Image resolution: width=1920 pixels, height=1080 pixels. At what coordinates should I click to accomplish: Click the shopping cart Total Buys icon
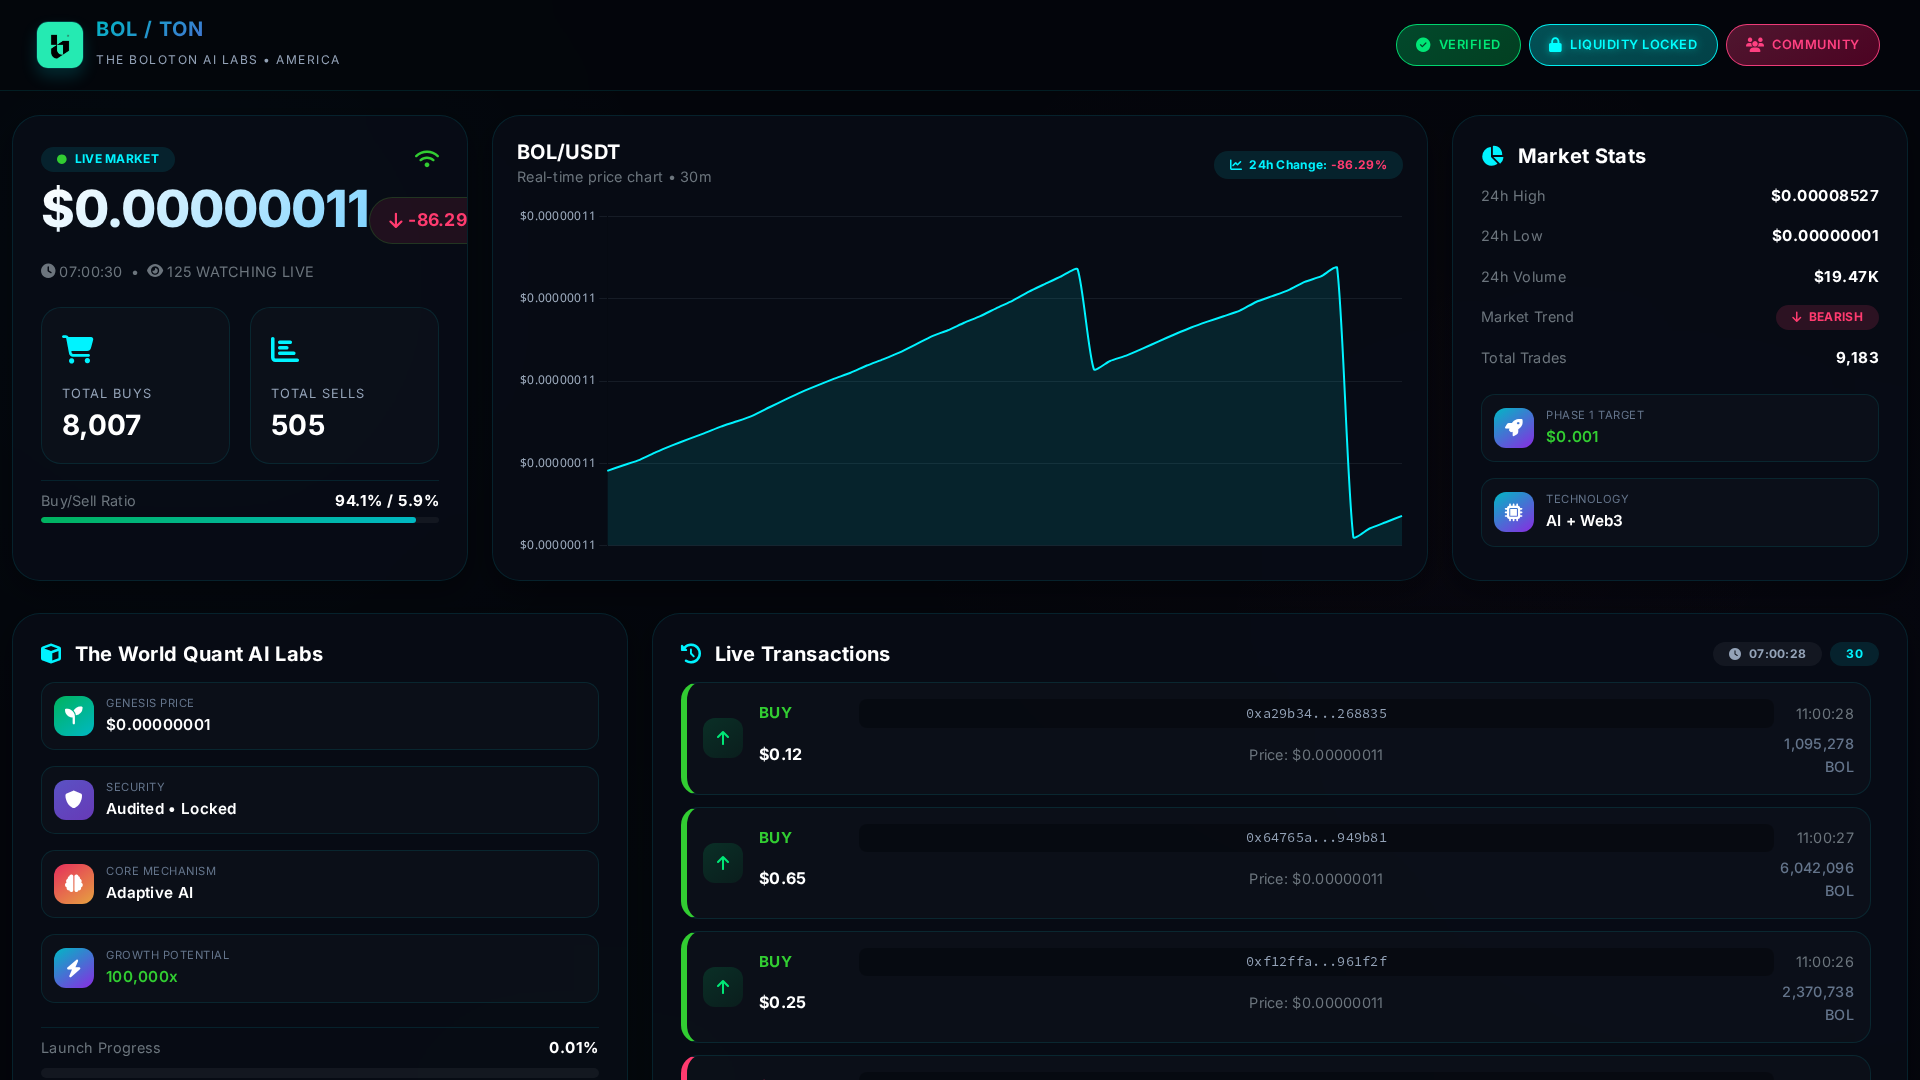point(78,349)
